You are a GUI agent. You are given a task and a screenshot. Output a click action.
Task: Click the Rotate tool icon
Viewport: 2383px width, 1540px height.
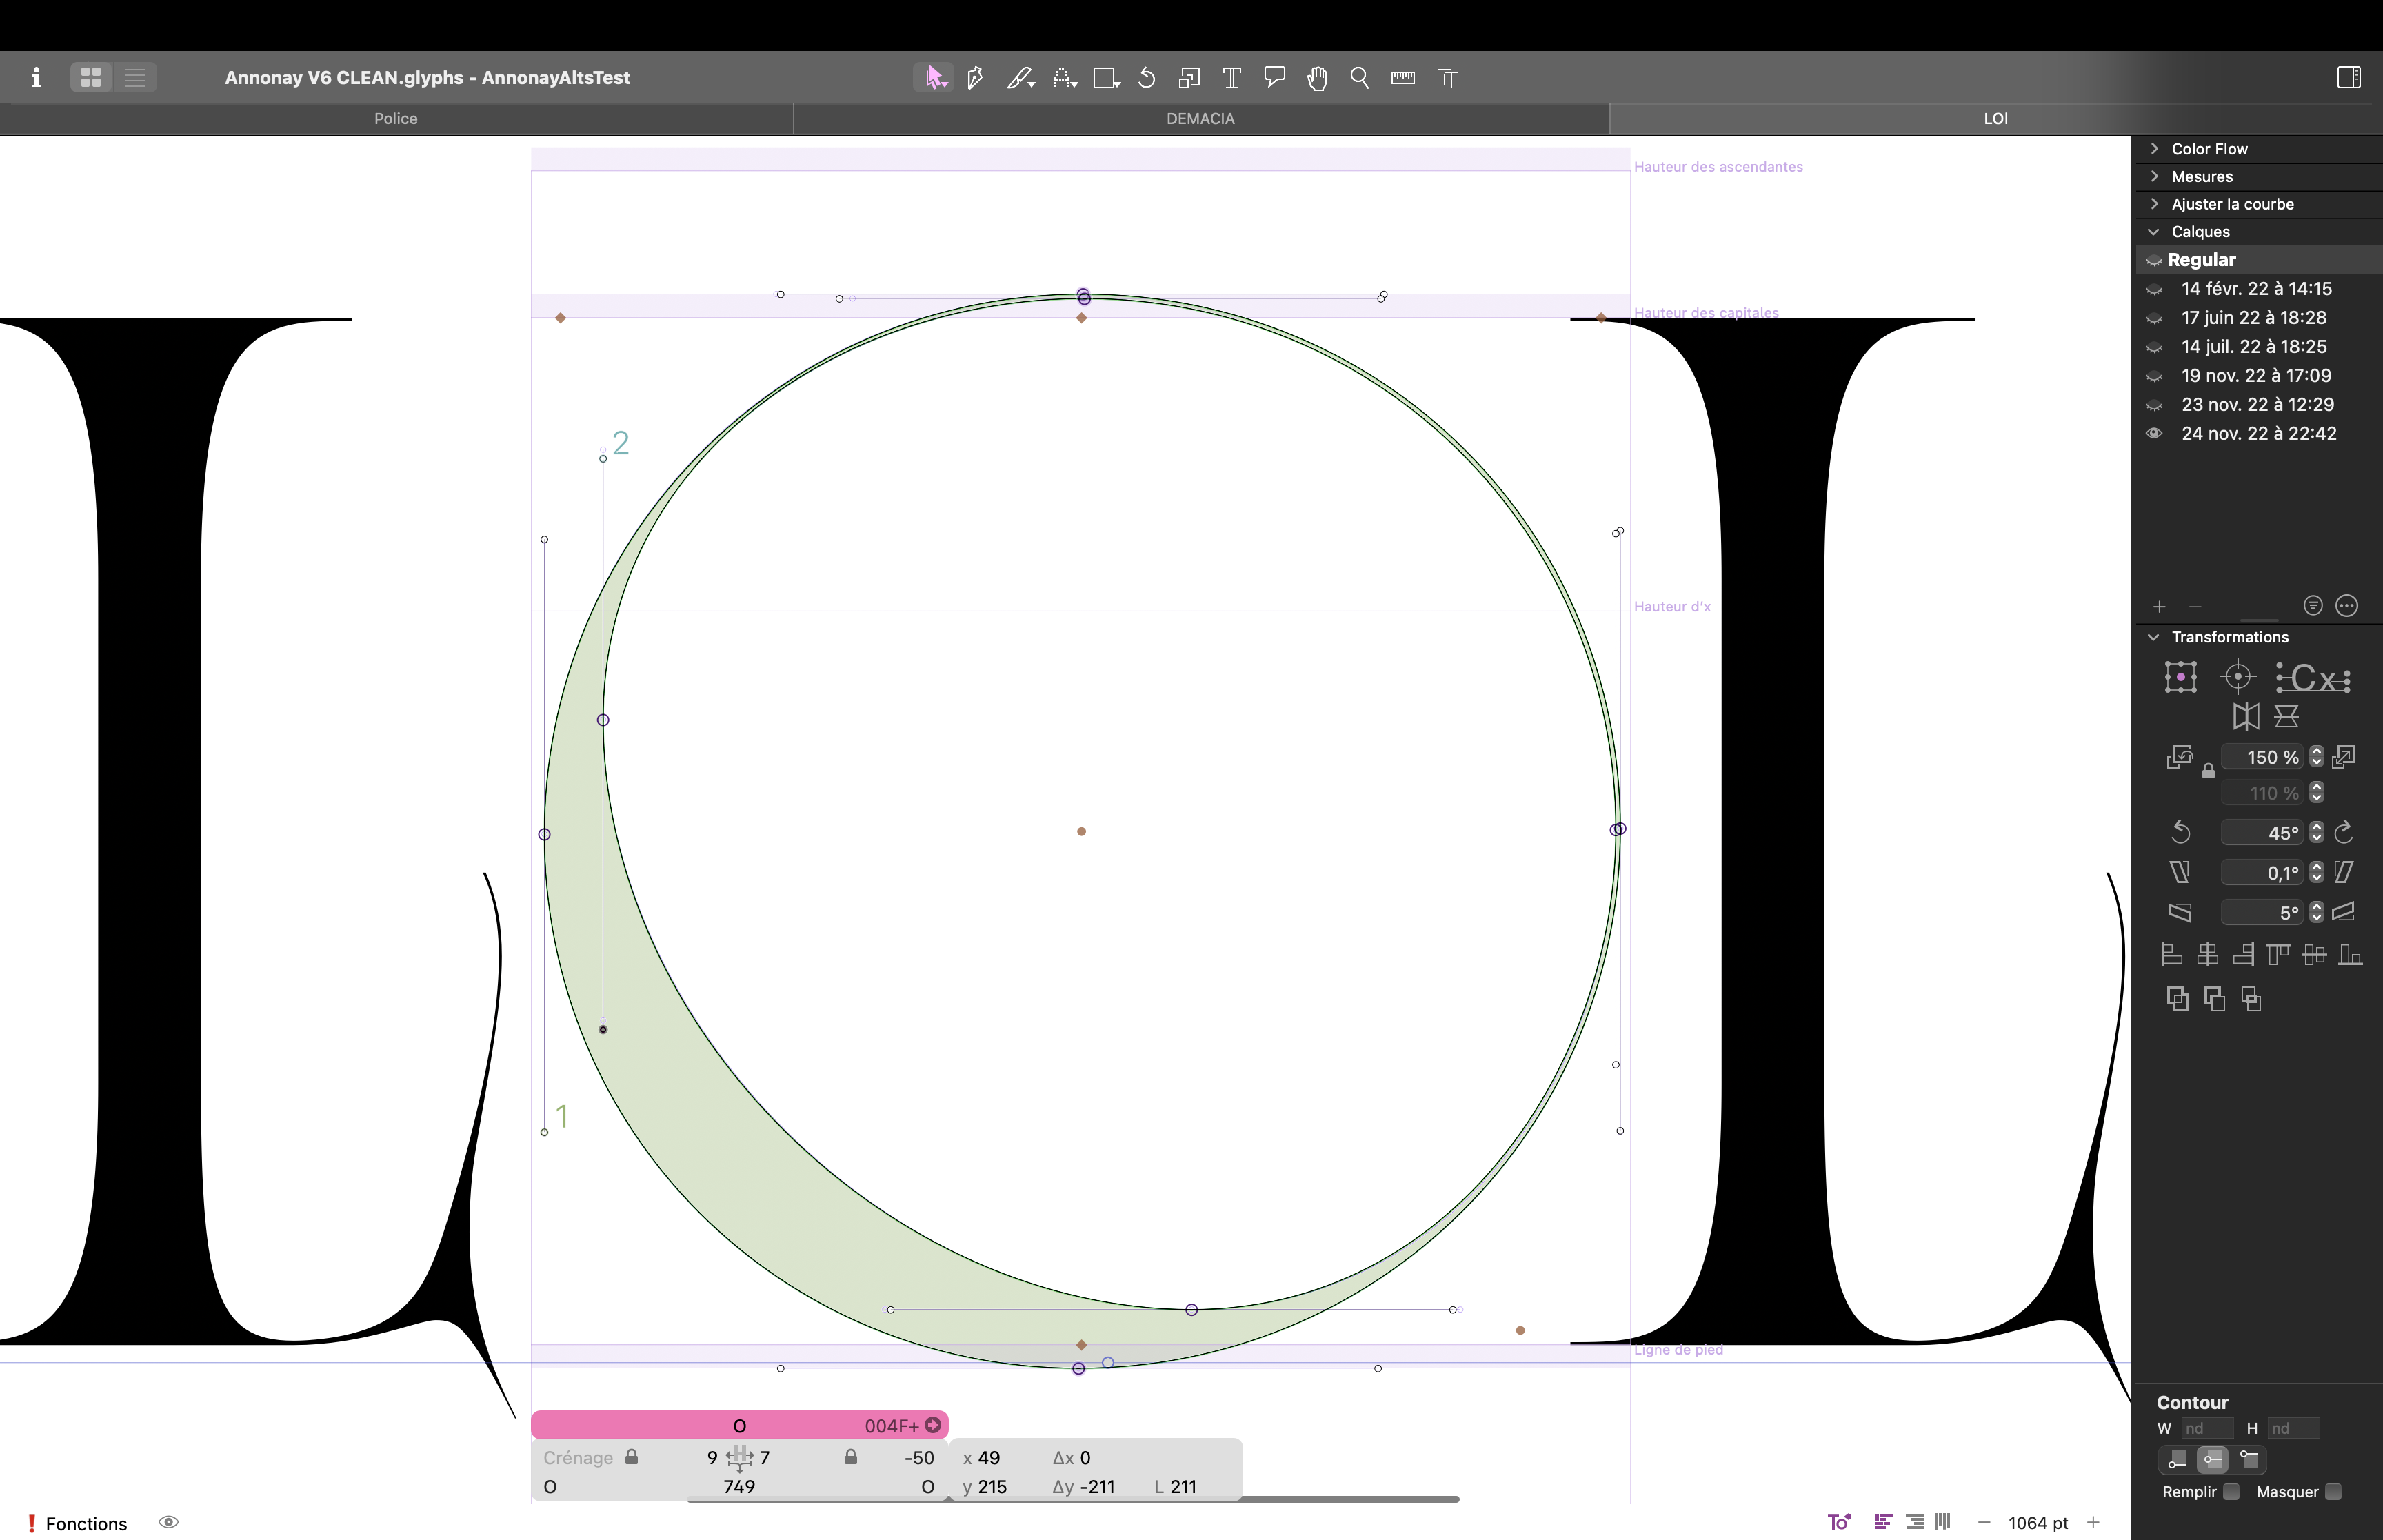pos(1147,78)
